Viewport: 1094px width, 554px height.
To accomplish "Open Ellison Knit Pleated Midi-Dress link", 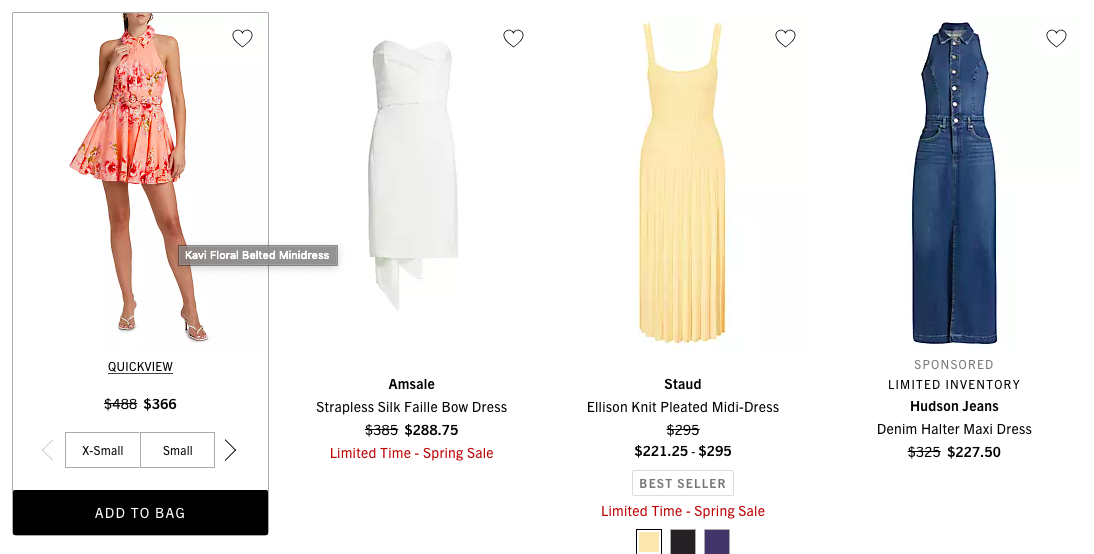I will (x=683, y=407).
